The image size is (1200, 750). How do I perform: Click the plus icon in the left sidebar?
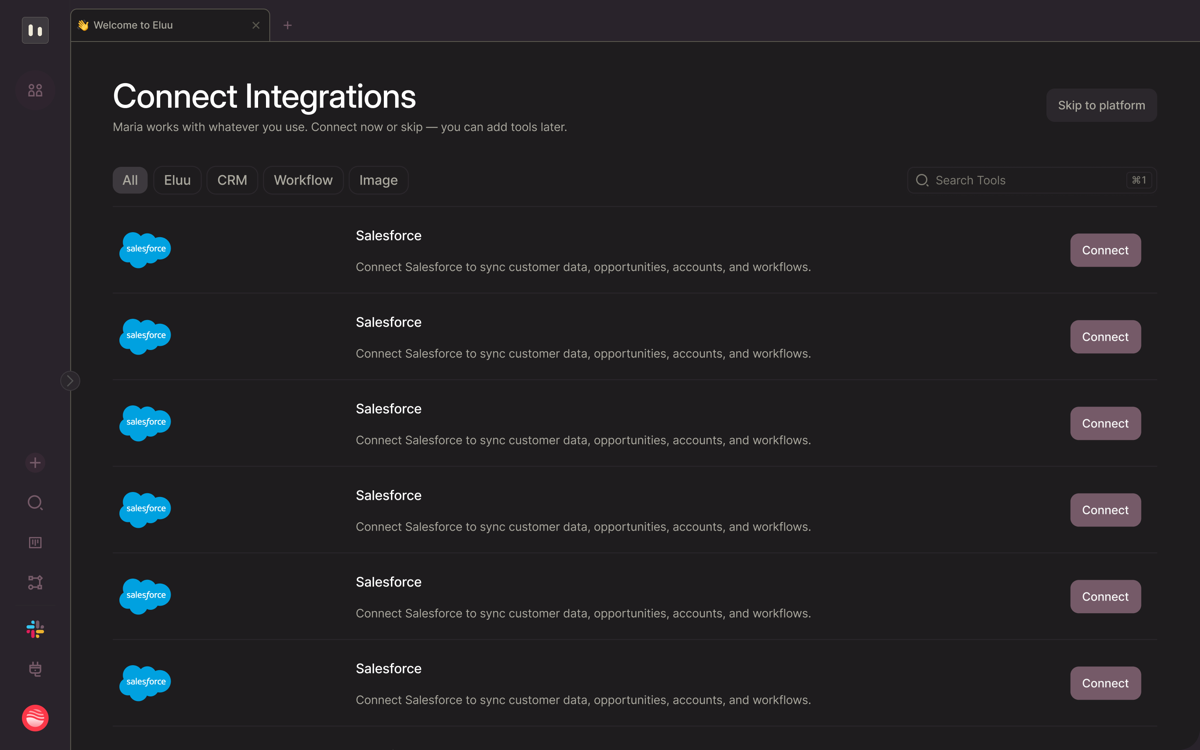pyautogui.click(x=35, y=463)
